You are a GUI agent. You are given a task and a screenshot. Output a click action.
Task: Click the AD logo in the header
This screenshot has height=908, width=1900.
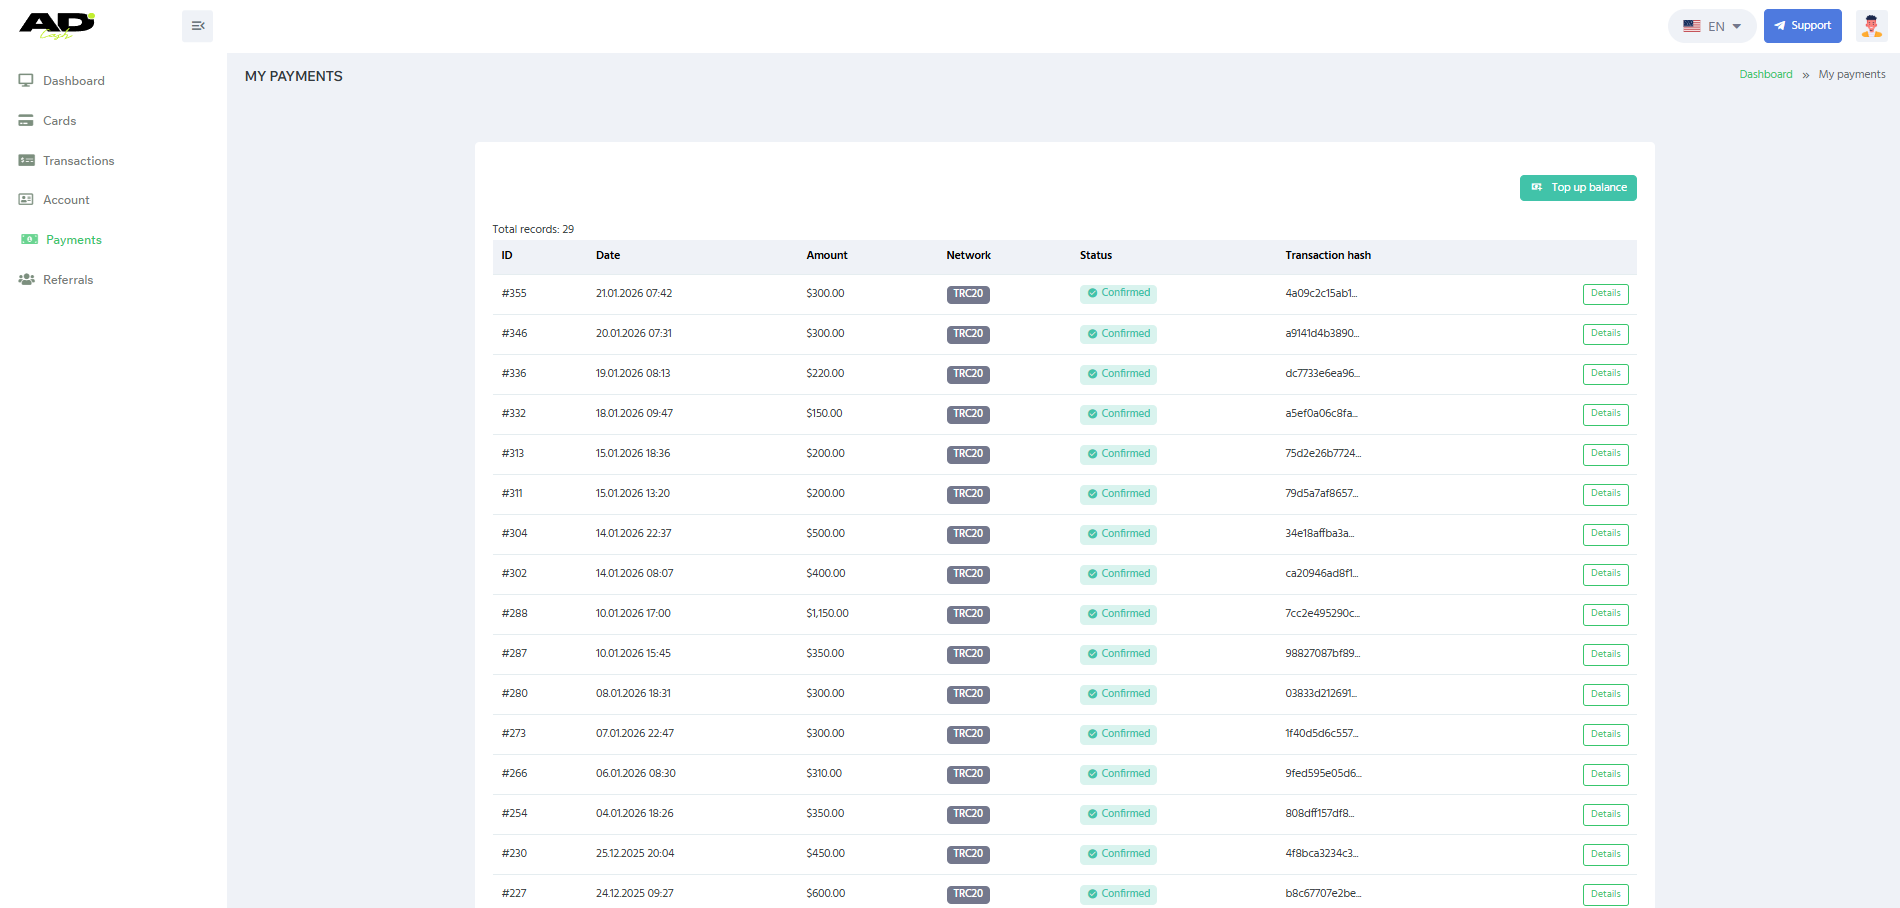click(x=57, y=25)
